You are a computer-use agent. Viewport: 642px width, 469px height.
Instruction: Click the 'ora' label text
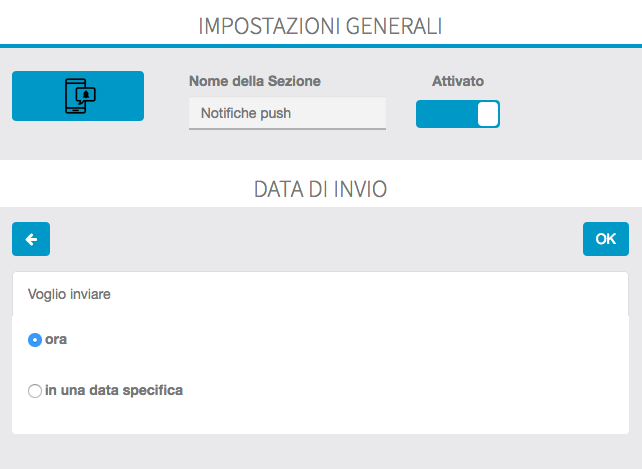pyautogui.click(x=56, y=340)
